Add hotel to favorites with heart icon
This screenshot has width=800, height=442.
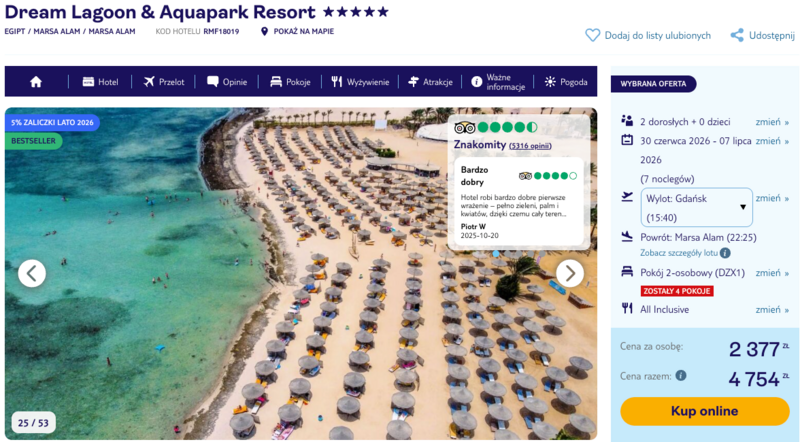(x=592, y=35)
